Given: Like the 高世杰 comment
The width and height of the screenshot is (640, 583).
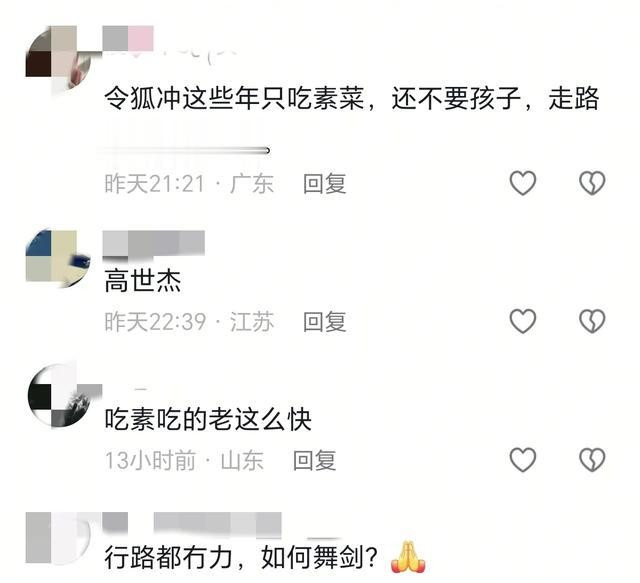Looking at the screenshot, I should point(522,321).
